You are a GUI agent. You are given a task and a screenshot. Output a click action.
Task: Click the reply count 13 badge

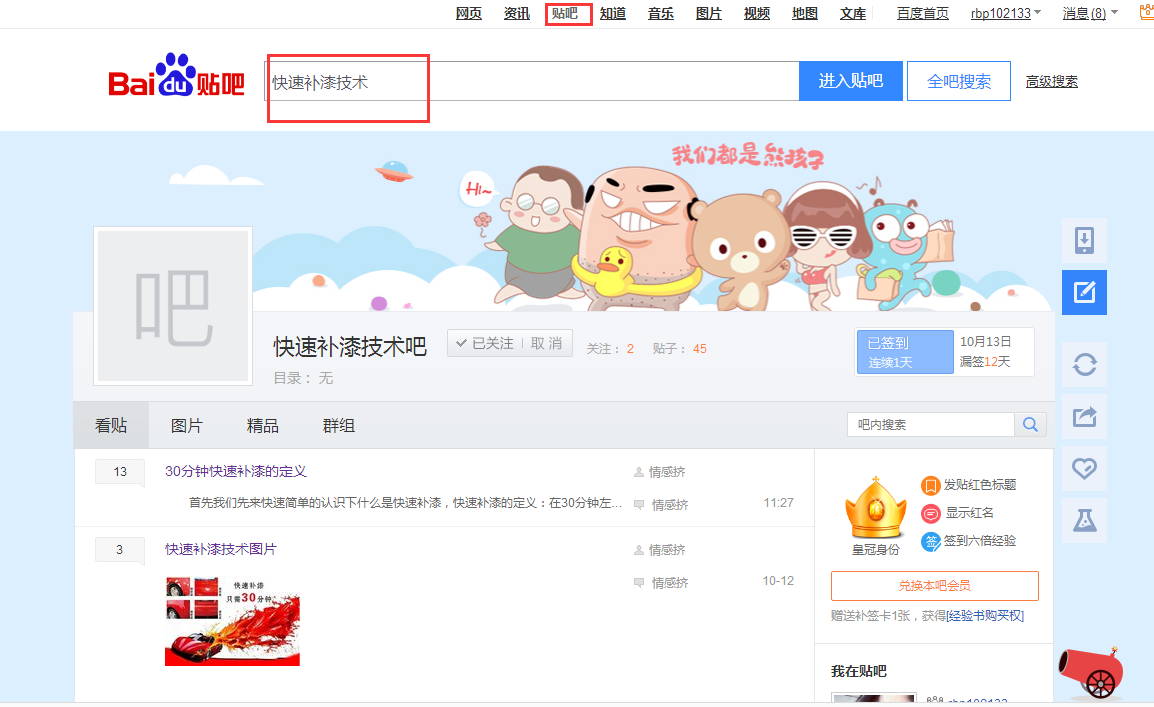click(x=120, y=472)
